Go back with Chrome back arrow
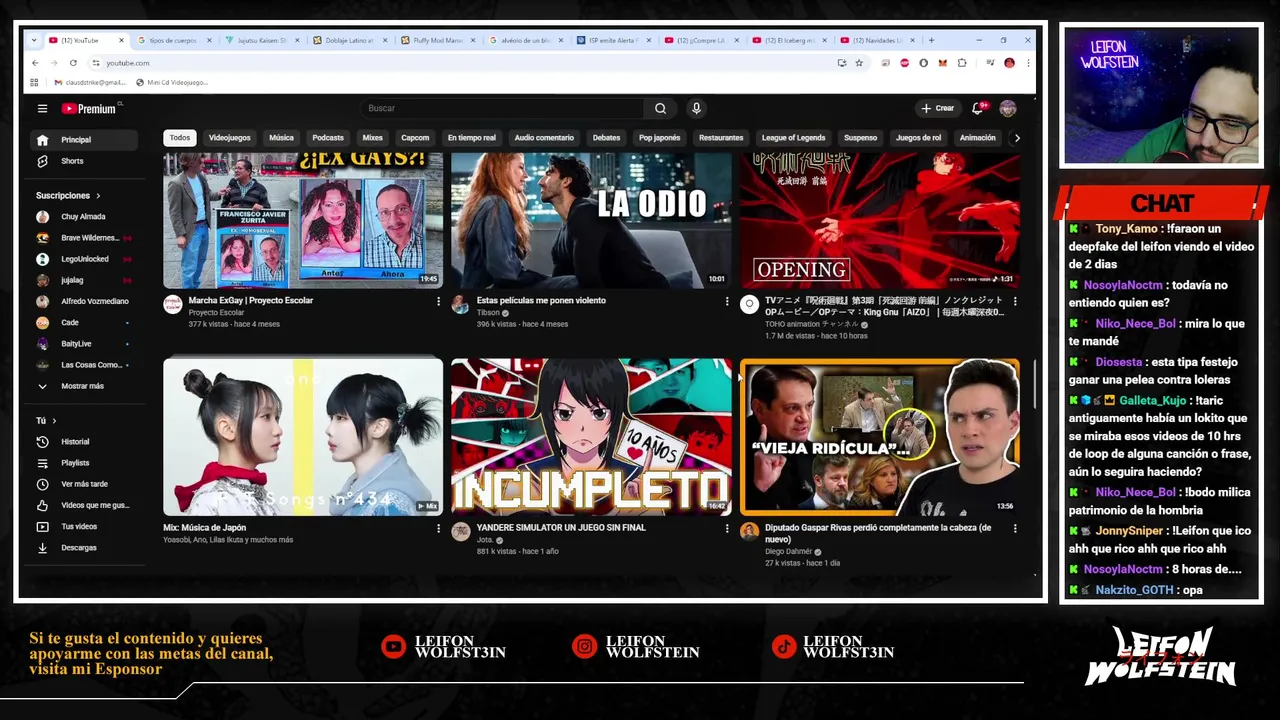Image resolution: width=1280 pixels, height=720 pixels. 34,63
